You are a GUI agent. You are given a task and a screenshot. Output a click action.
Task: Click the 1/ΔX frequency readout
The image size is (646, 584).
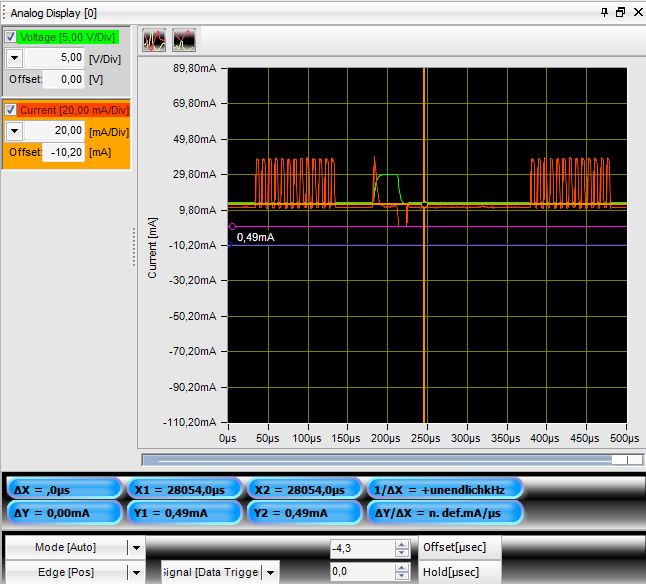(x=445, y=490)
